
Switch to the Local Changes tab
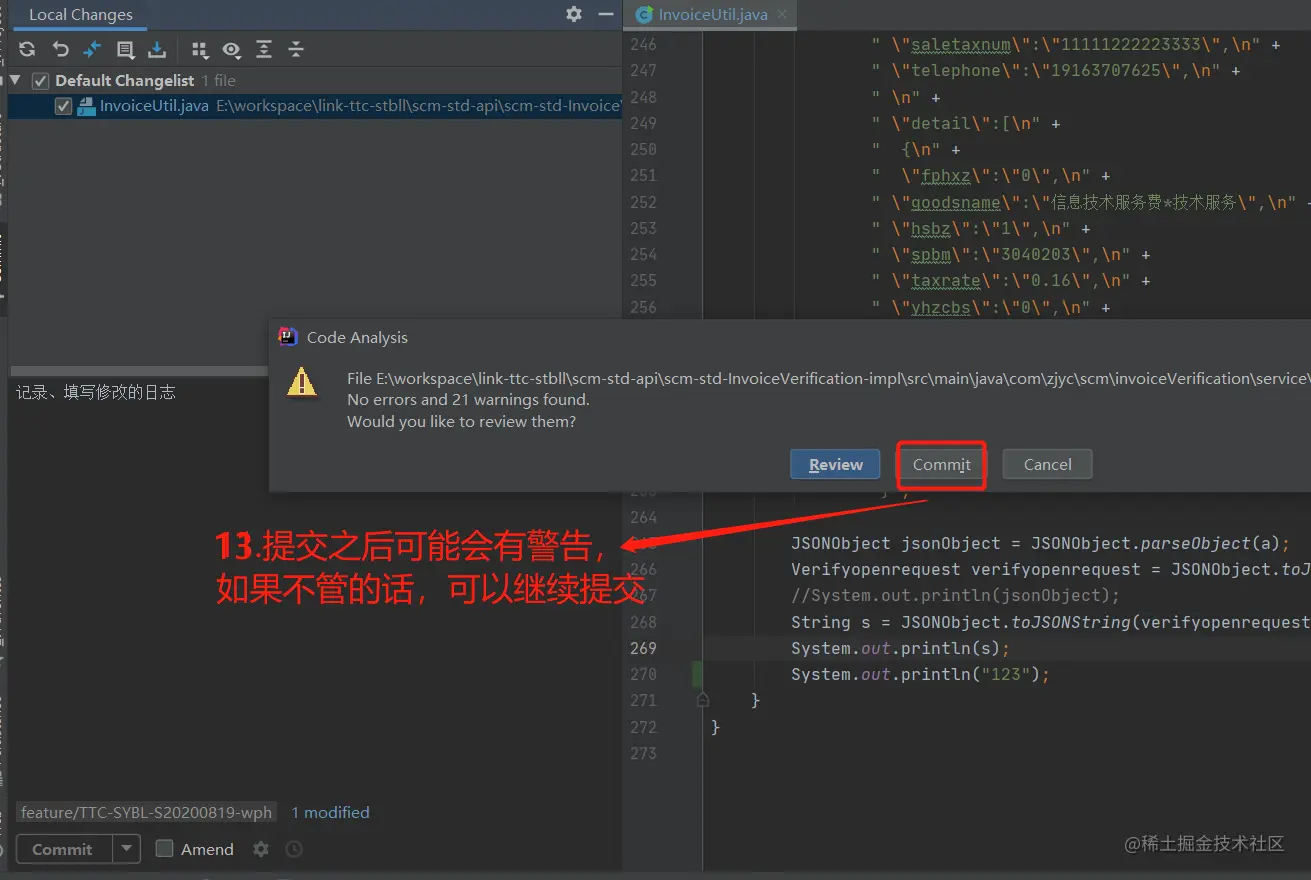80,15
